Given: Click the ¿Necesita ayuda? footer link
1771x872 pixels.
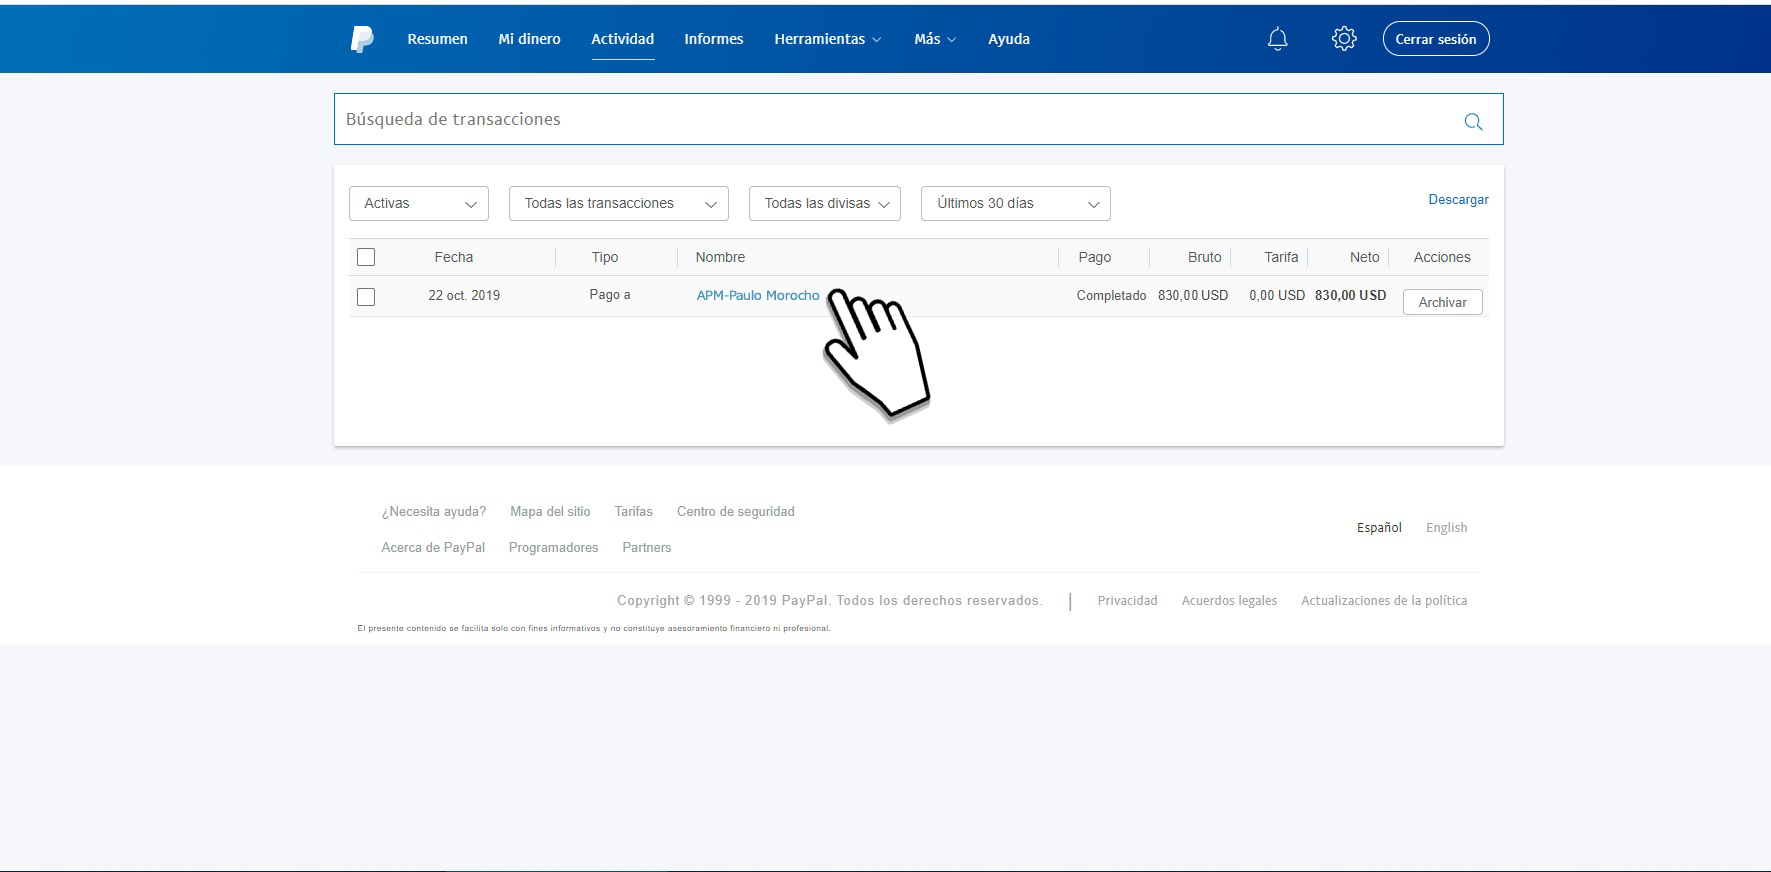Looking at the screenshot, I should point(433,511).
